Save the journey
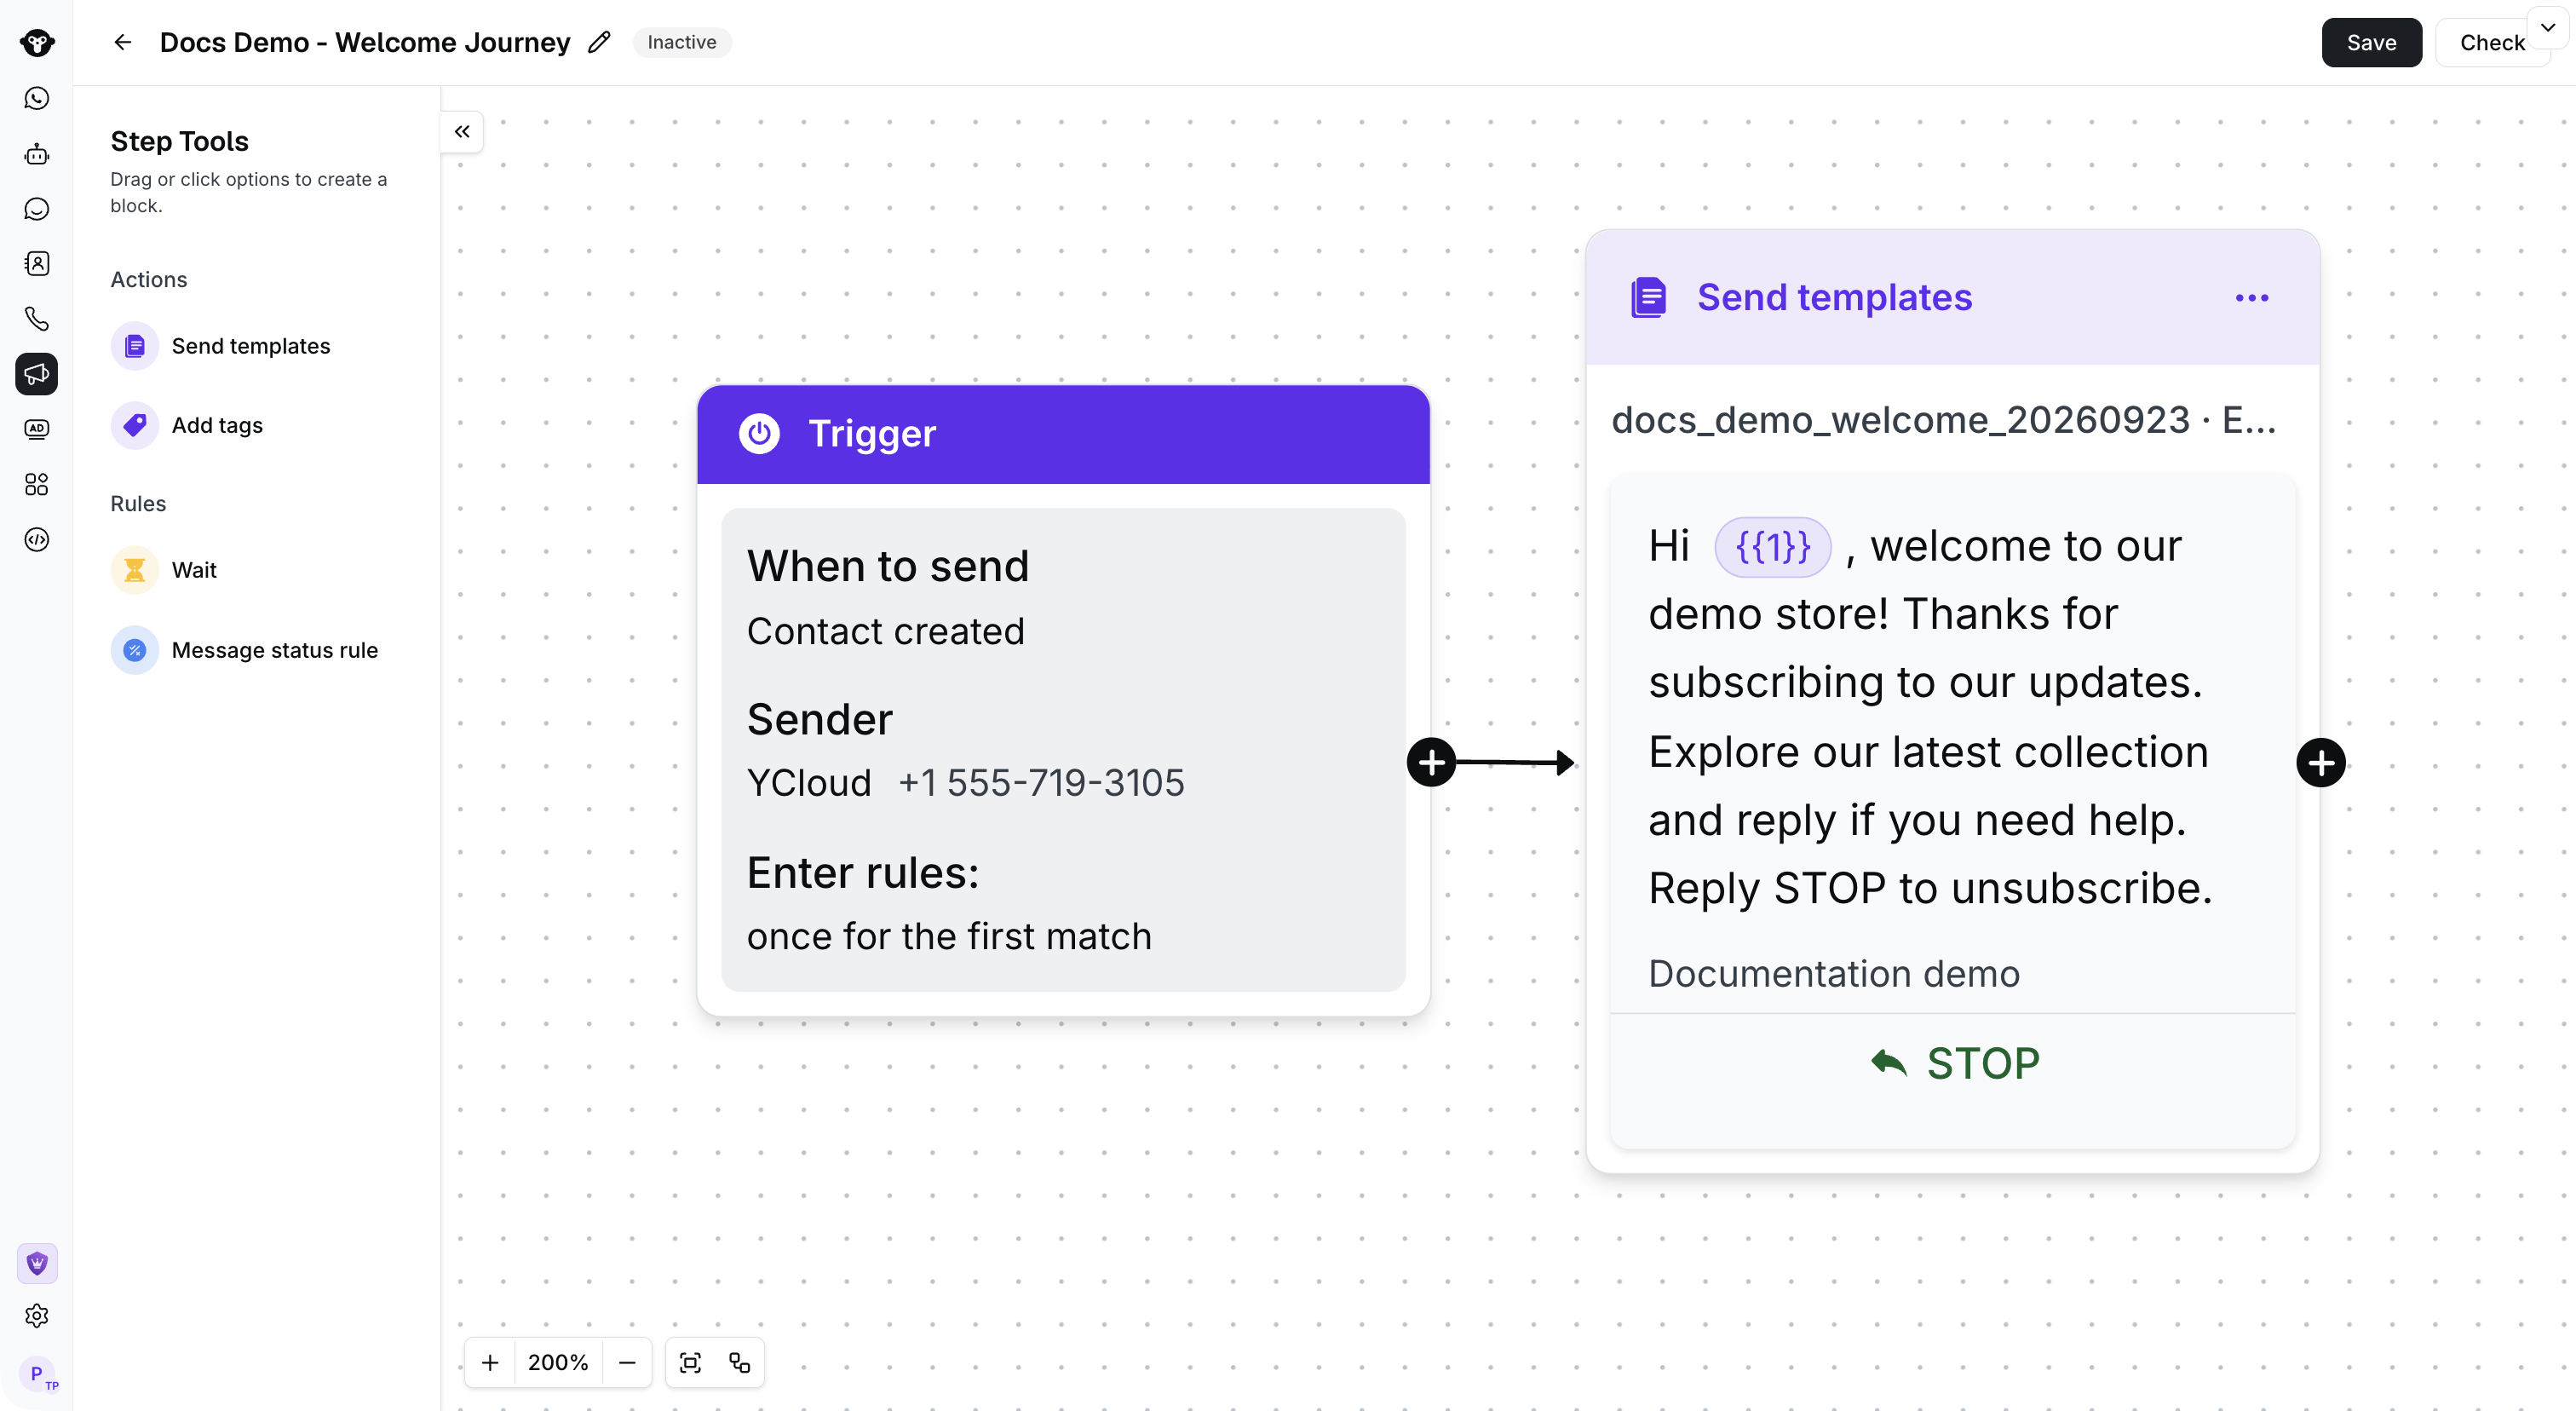Viewport: 2576px width, 1411px height. click(2372, 42)
